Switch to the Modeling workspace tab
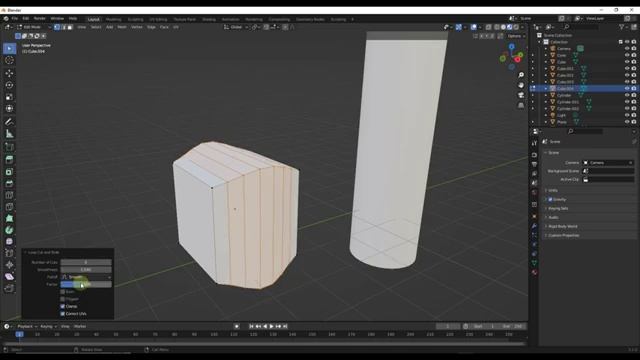The image size is (640, 360). tap(113, 19)
